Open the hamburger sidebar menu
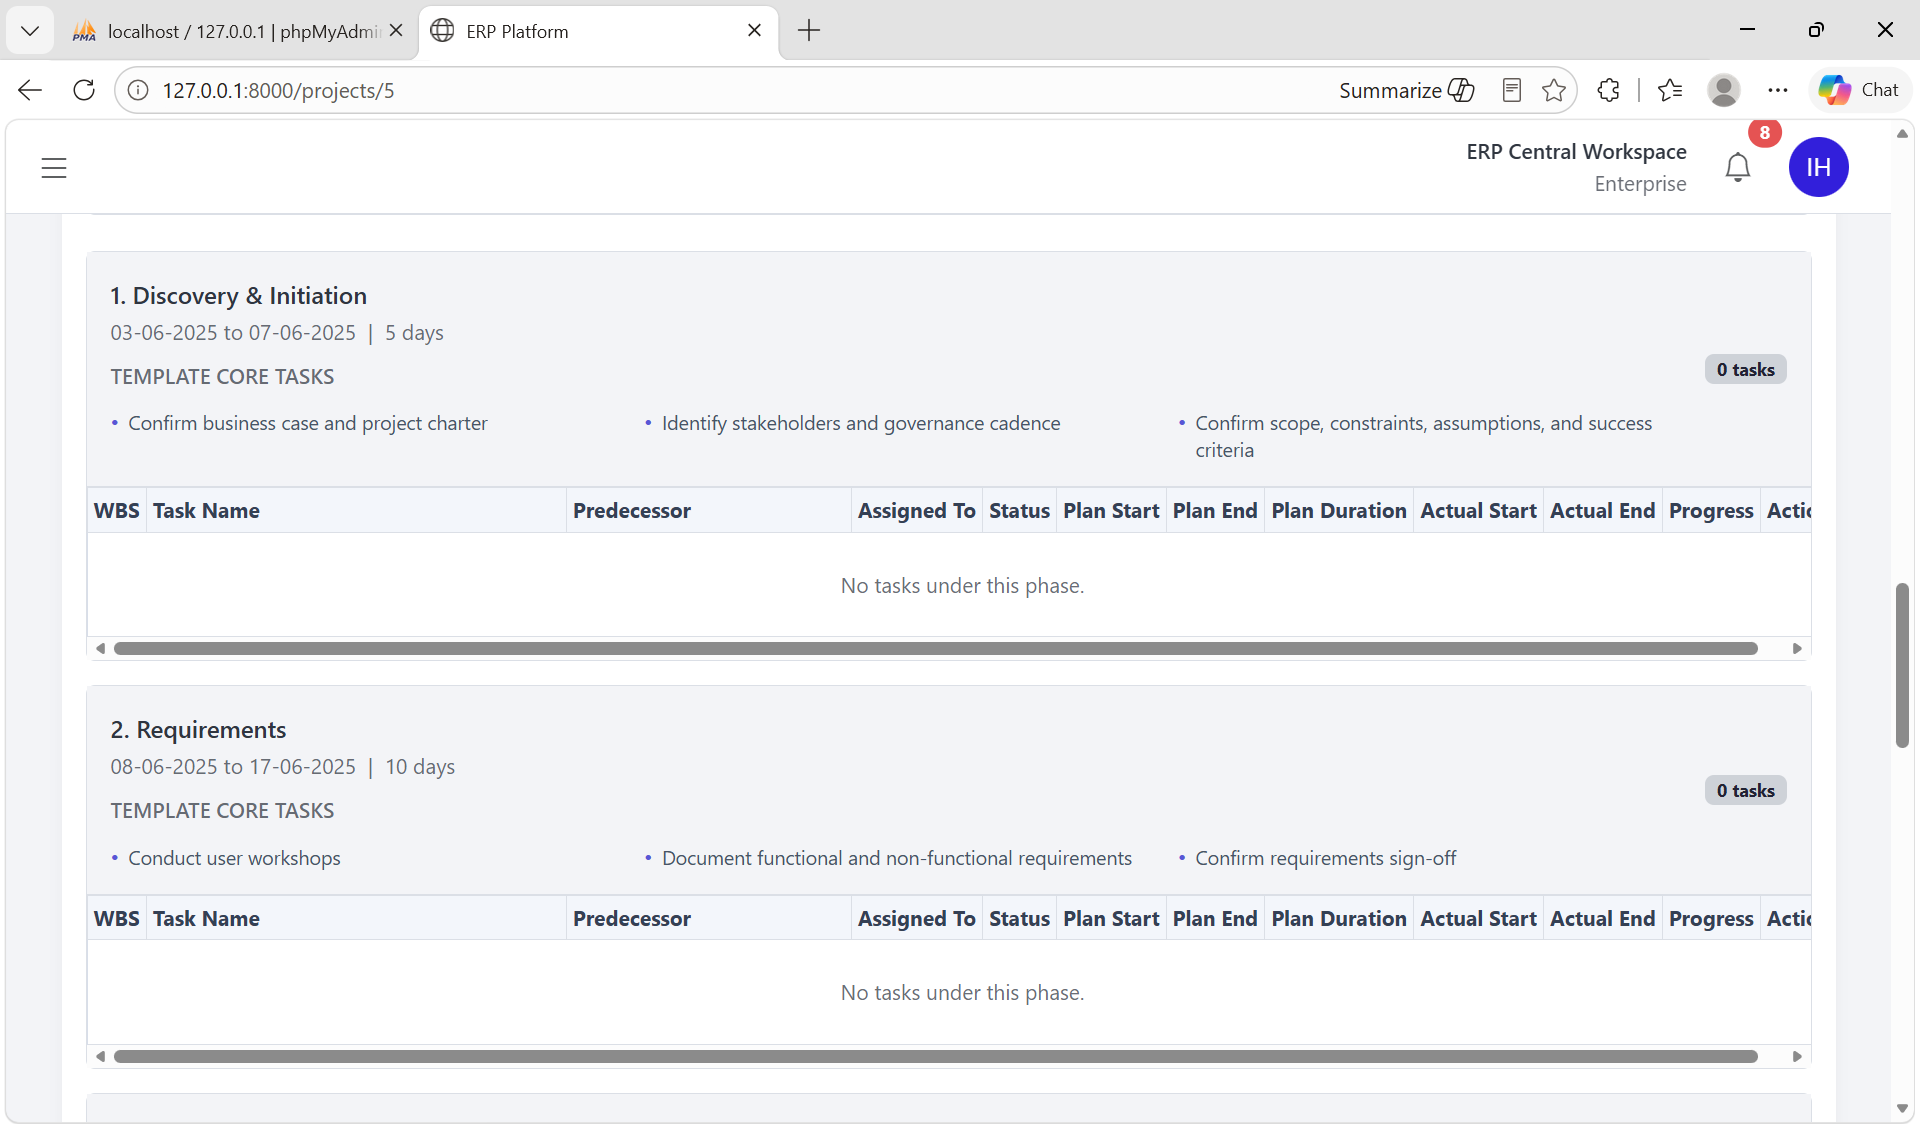This screenshot has width=1920, height=1128. pos(54,168)
